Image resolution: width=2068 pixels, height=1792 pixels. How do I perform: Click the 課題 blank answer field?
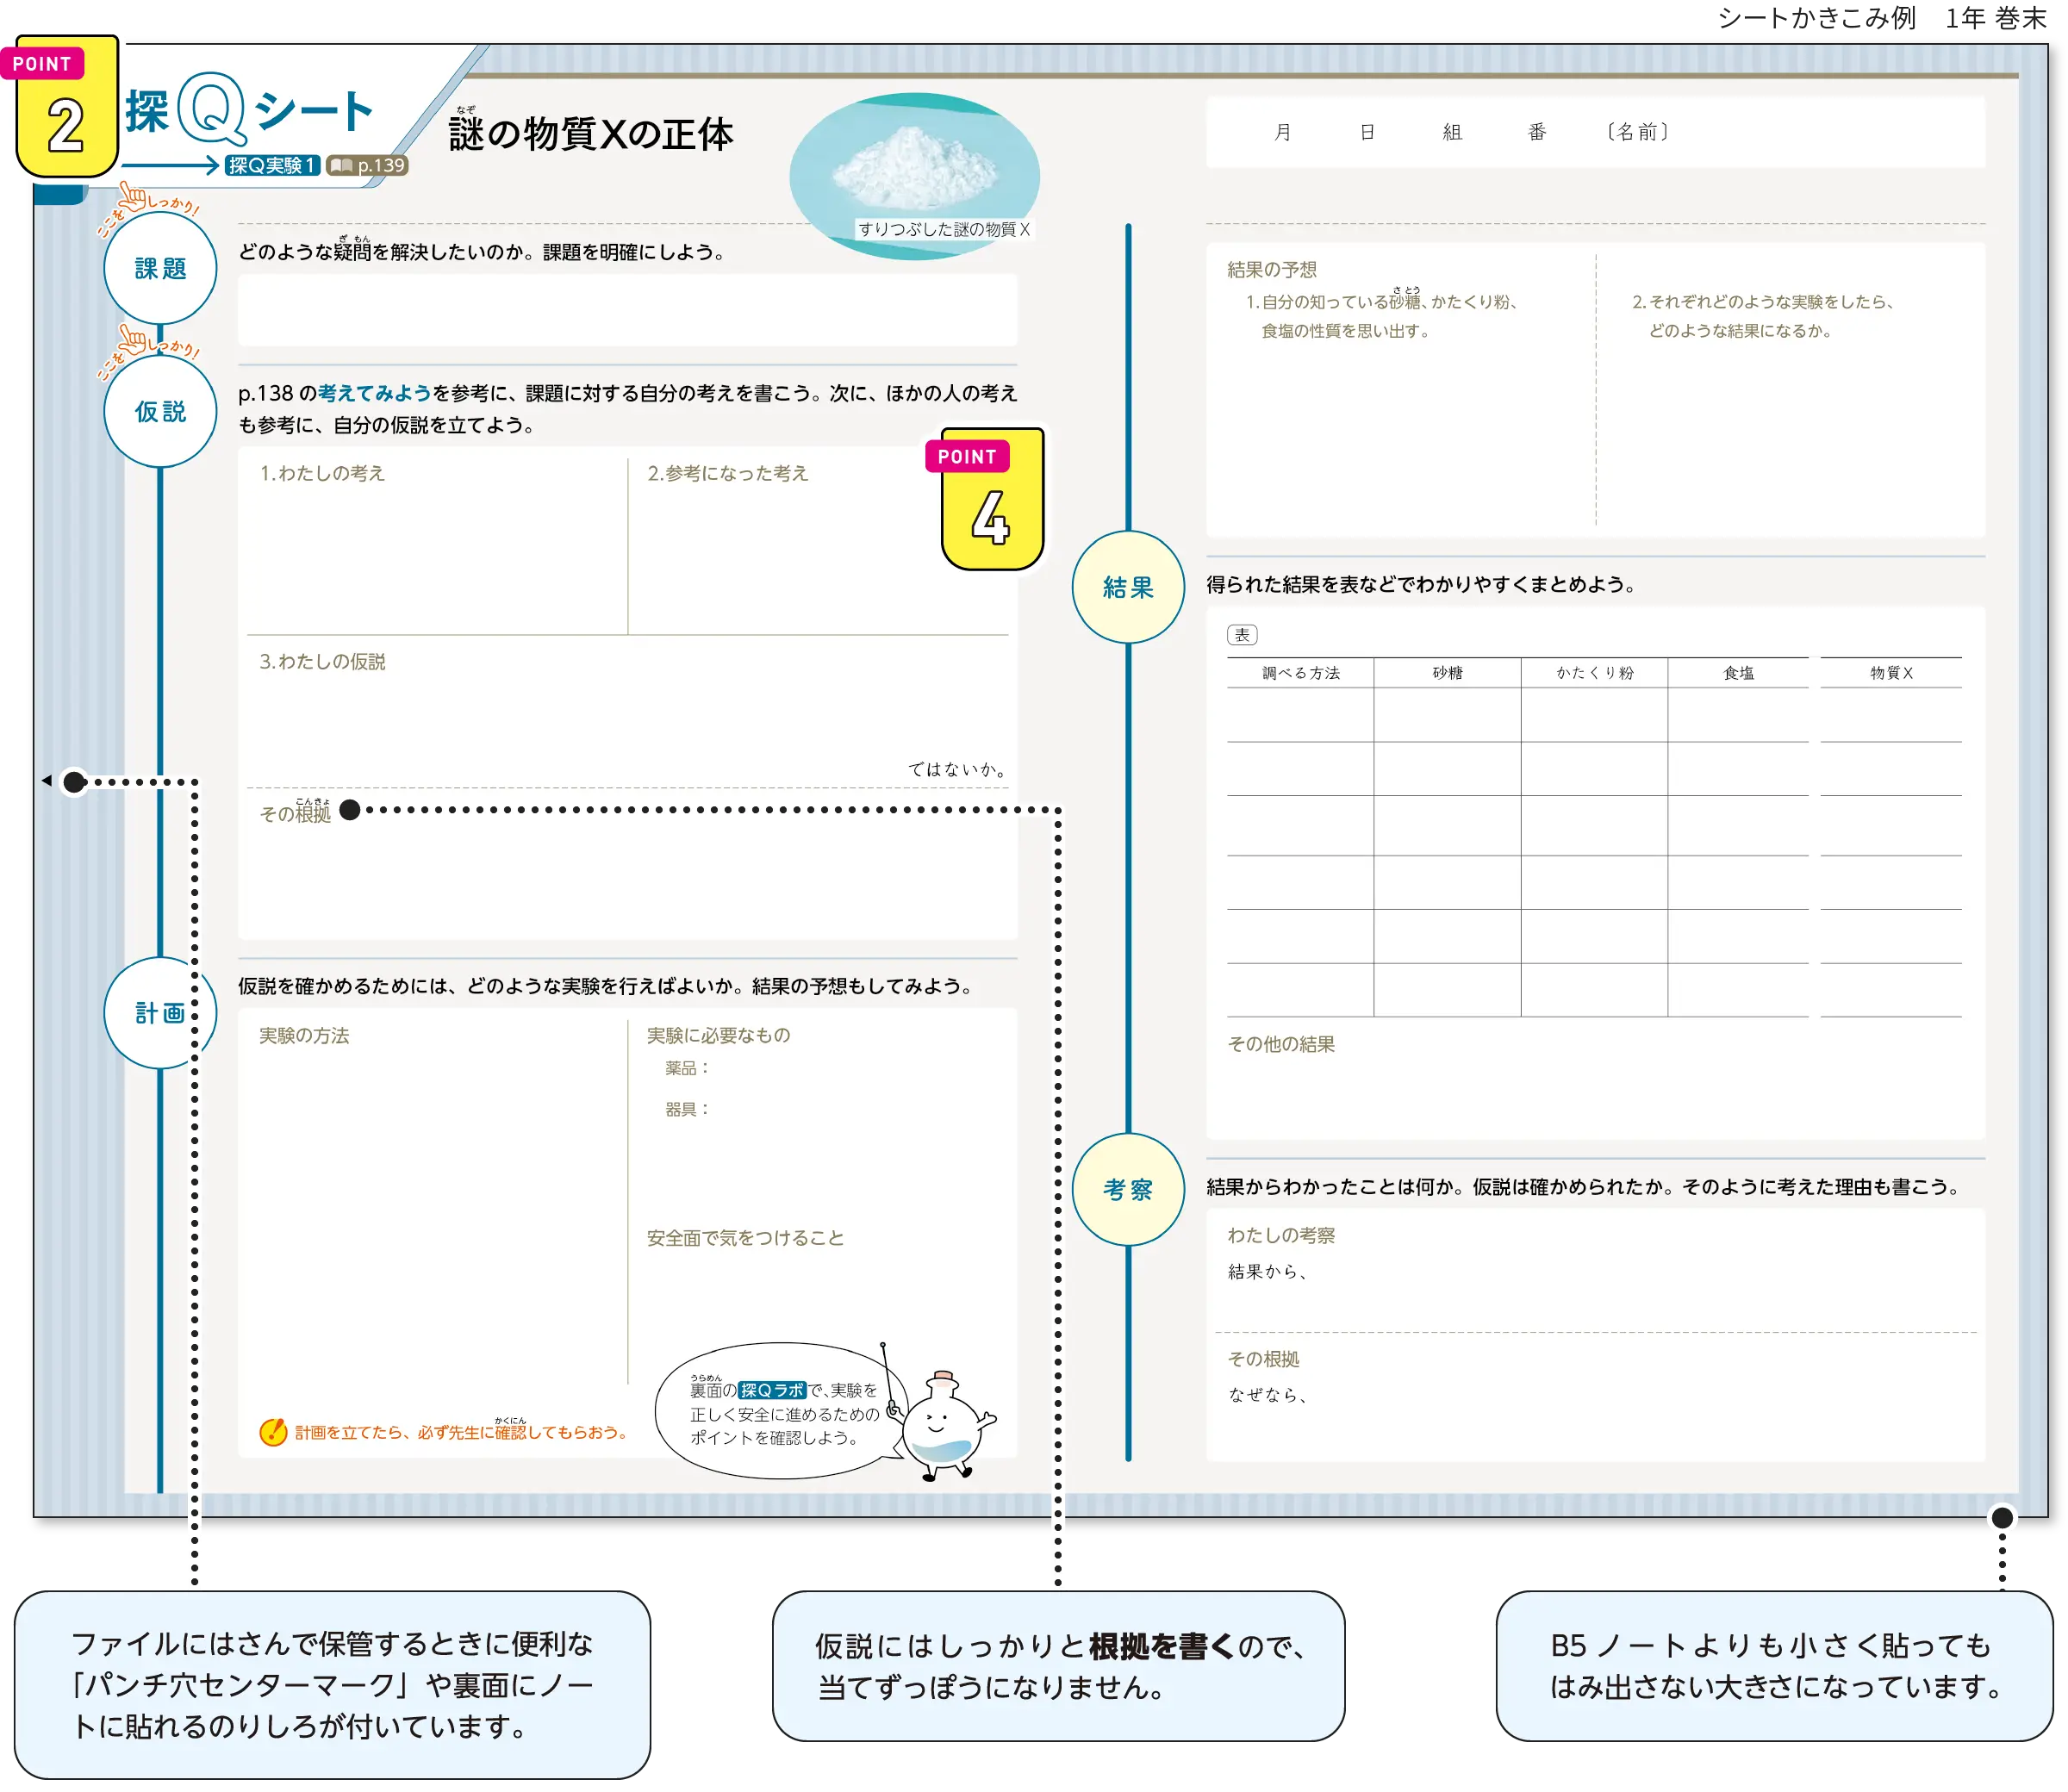pos(627,310)
